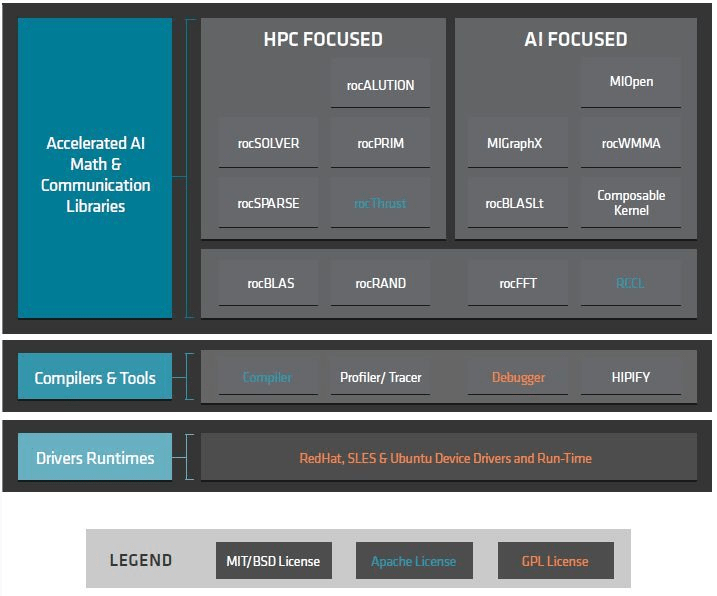This screenshot has height=596, width=717.
Task: Click the rocALUTION library tile
Action: pyautogui.click(x=380, y=85)
